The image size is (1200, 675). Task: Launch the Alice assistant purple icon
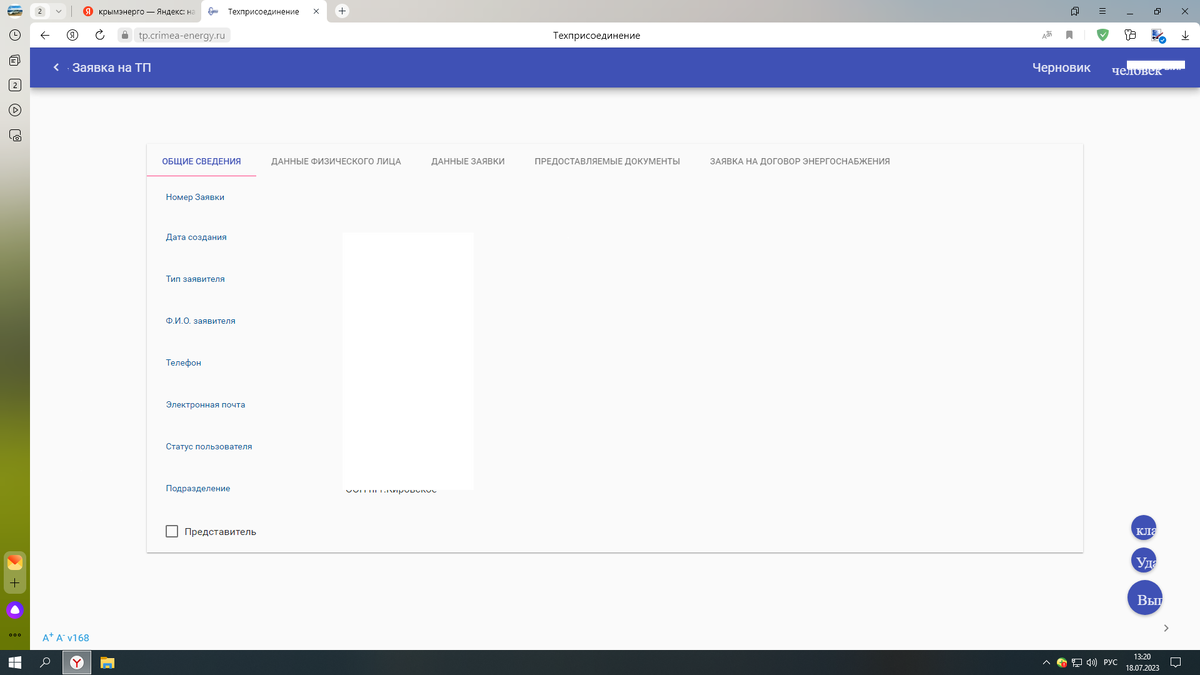[x=15, y=609]
